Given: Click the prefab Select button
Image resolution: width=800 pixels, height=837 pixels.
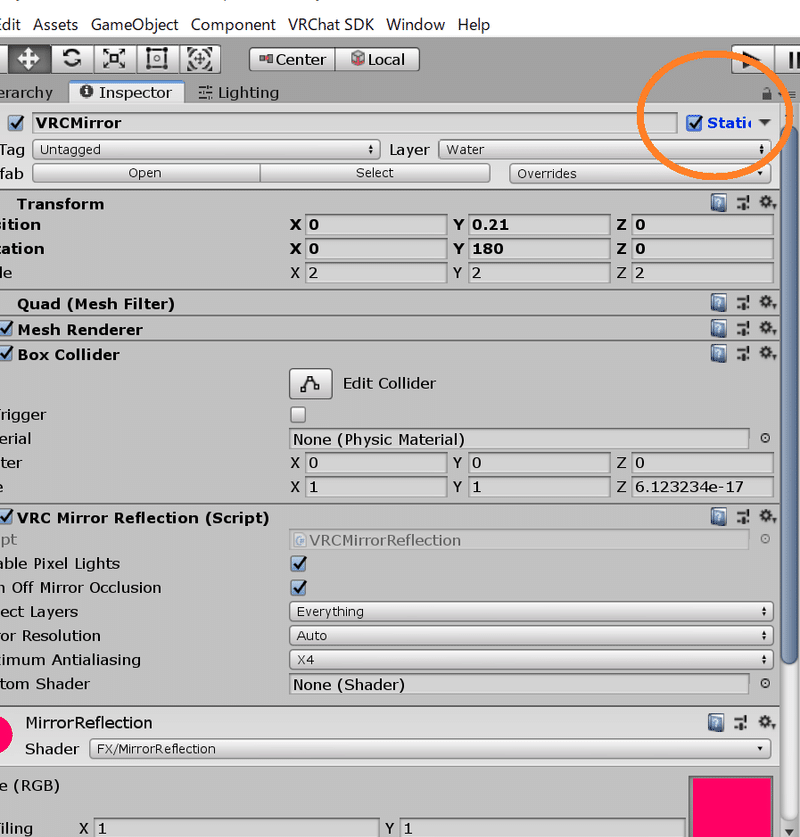Looking at the screenshot, I should click(x=375, y=173).
